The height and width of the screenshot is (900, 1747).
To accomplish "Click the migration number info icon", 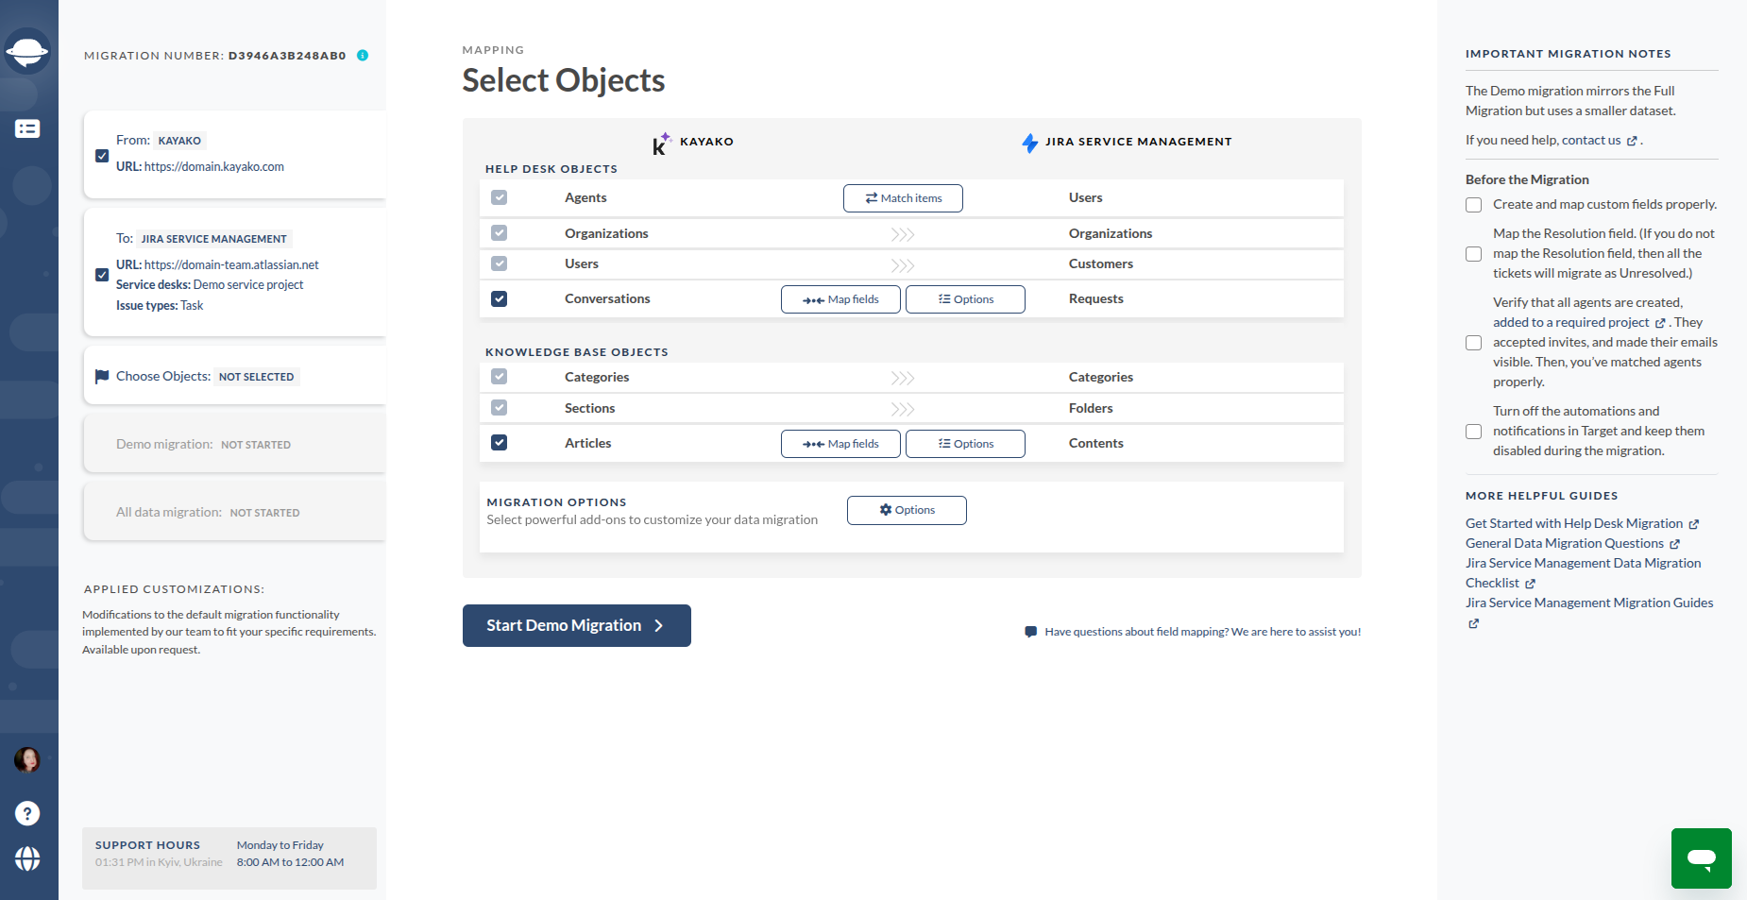I will tap(363, 55).
